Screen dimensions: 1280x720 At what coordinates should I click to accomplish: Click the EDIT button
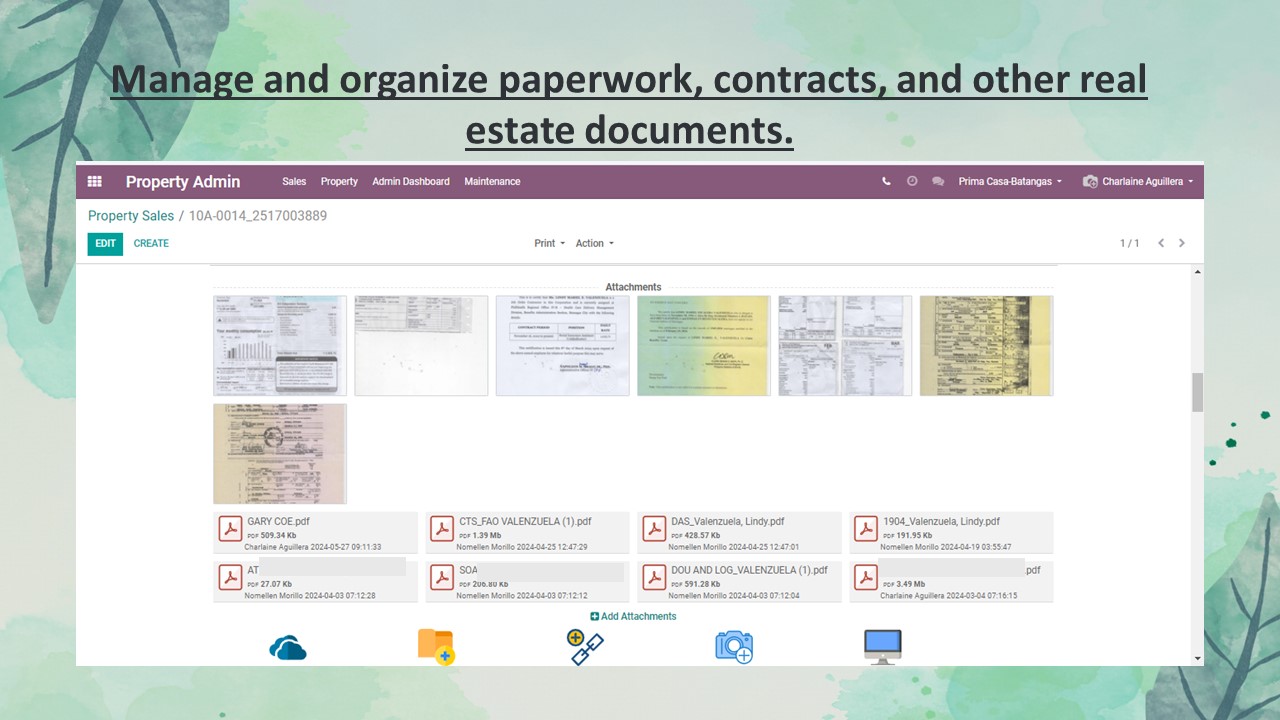coord(105,244)
